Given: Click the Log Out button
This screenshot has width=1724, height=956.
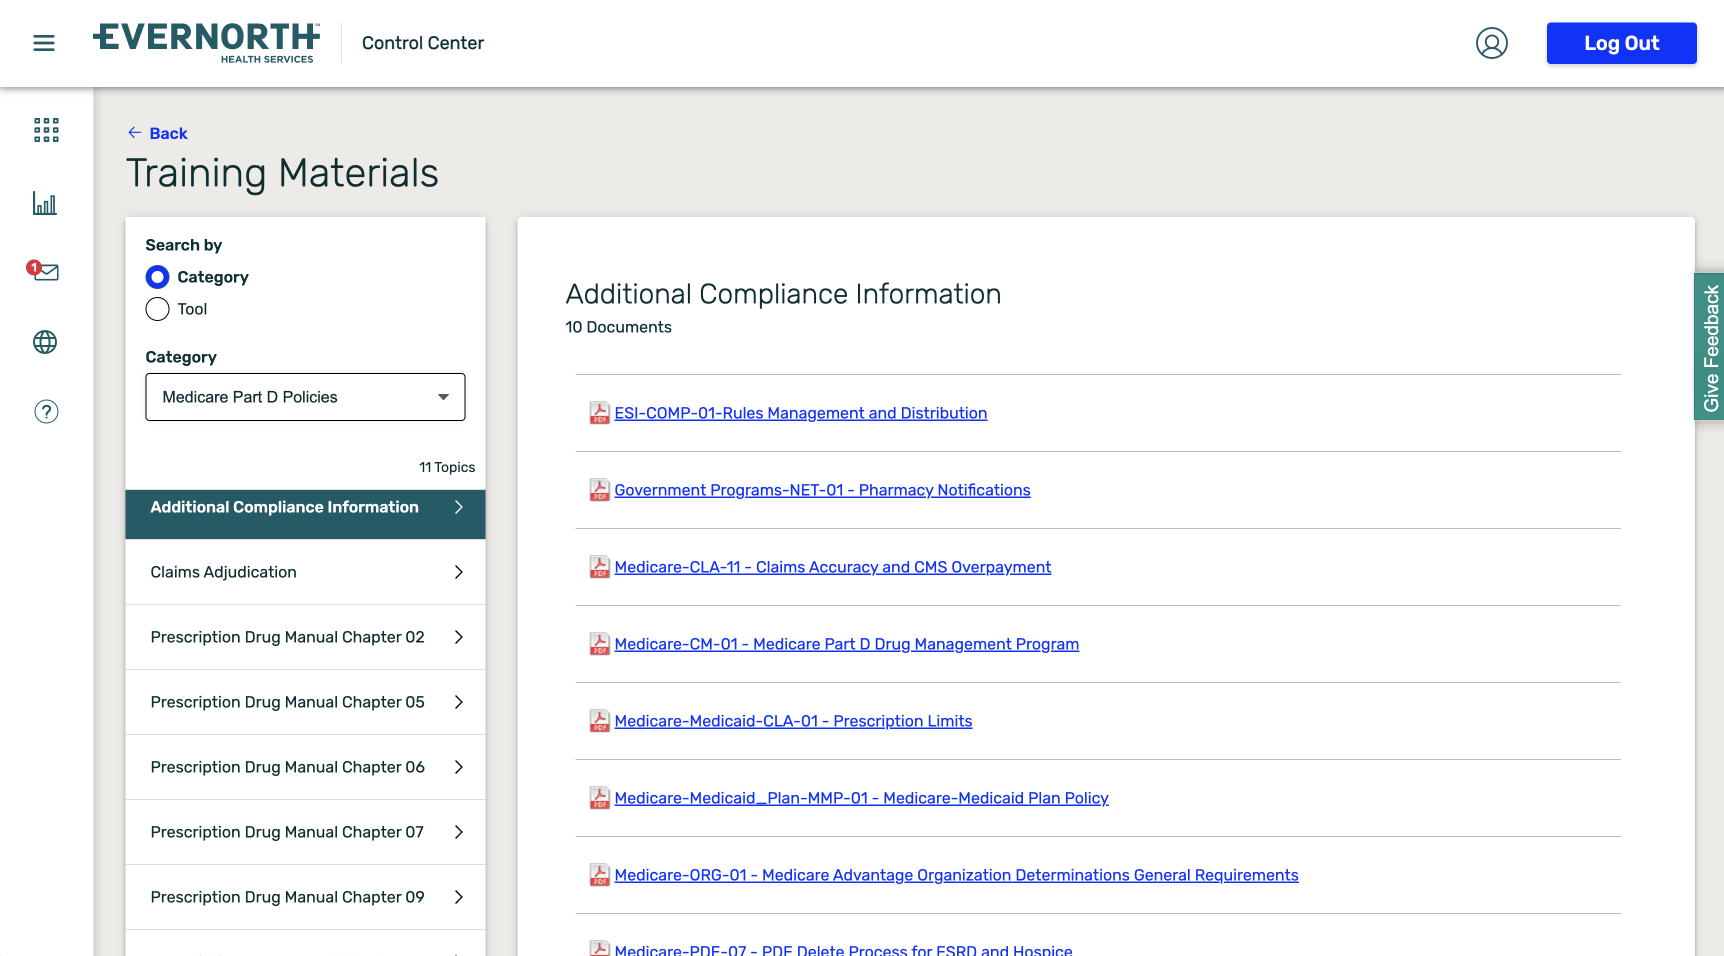Looking at the screenshot, I should tap(1621, 43).
